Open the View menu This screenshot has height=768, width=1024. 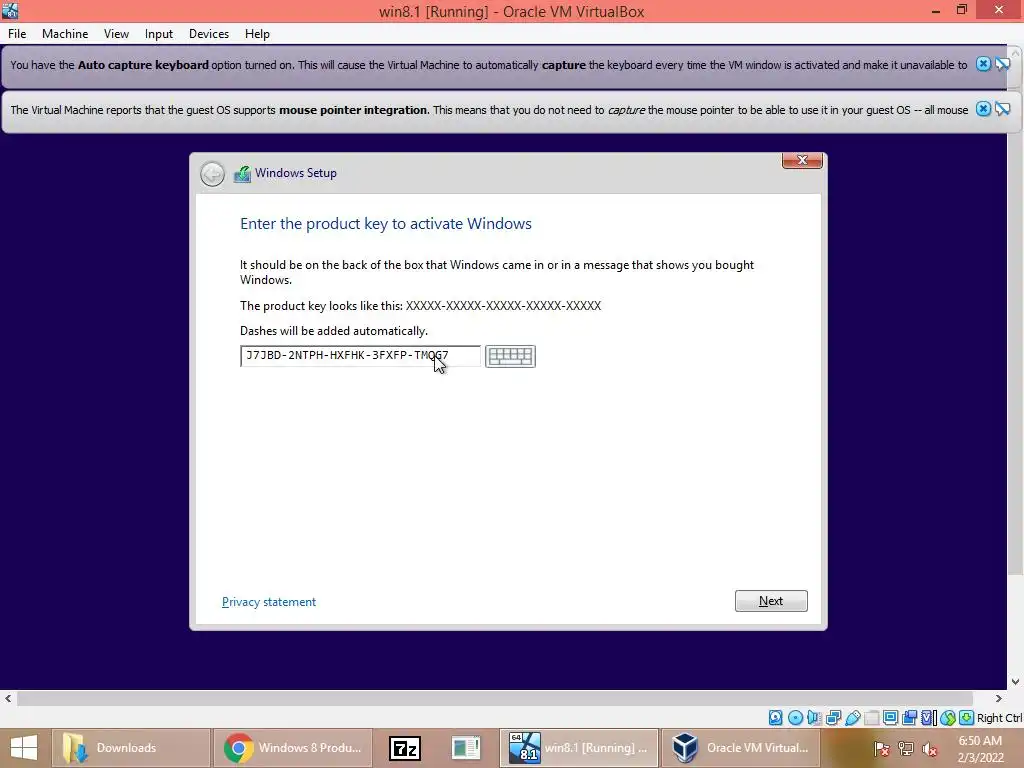click(x=116, y=34)
